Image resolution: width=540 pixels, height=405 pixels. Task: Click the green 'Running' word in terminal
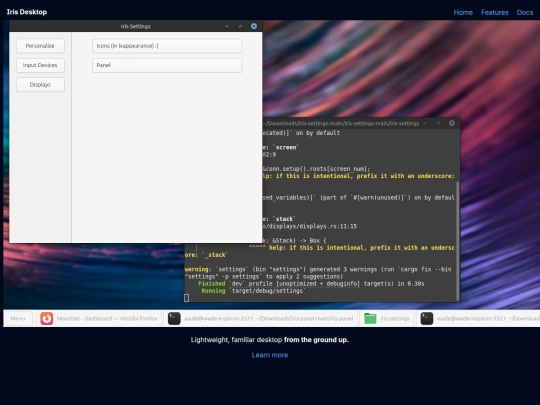click(x=213, y=291)
